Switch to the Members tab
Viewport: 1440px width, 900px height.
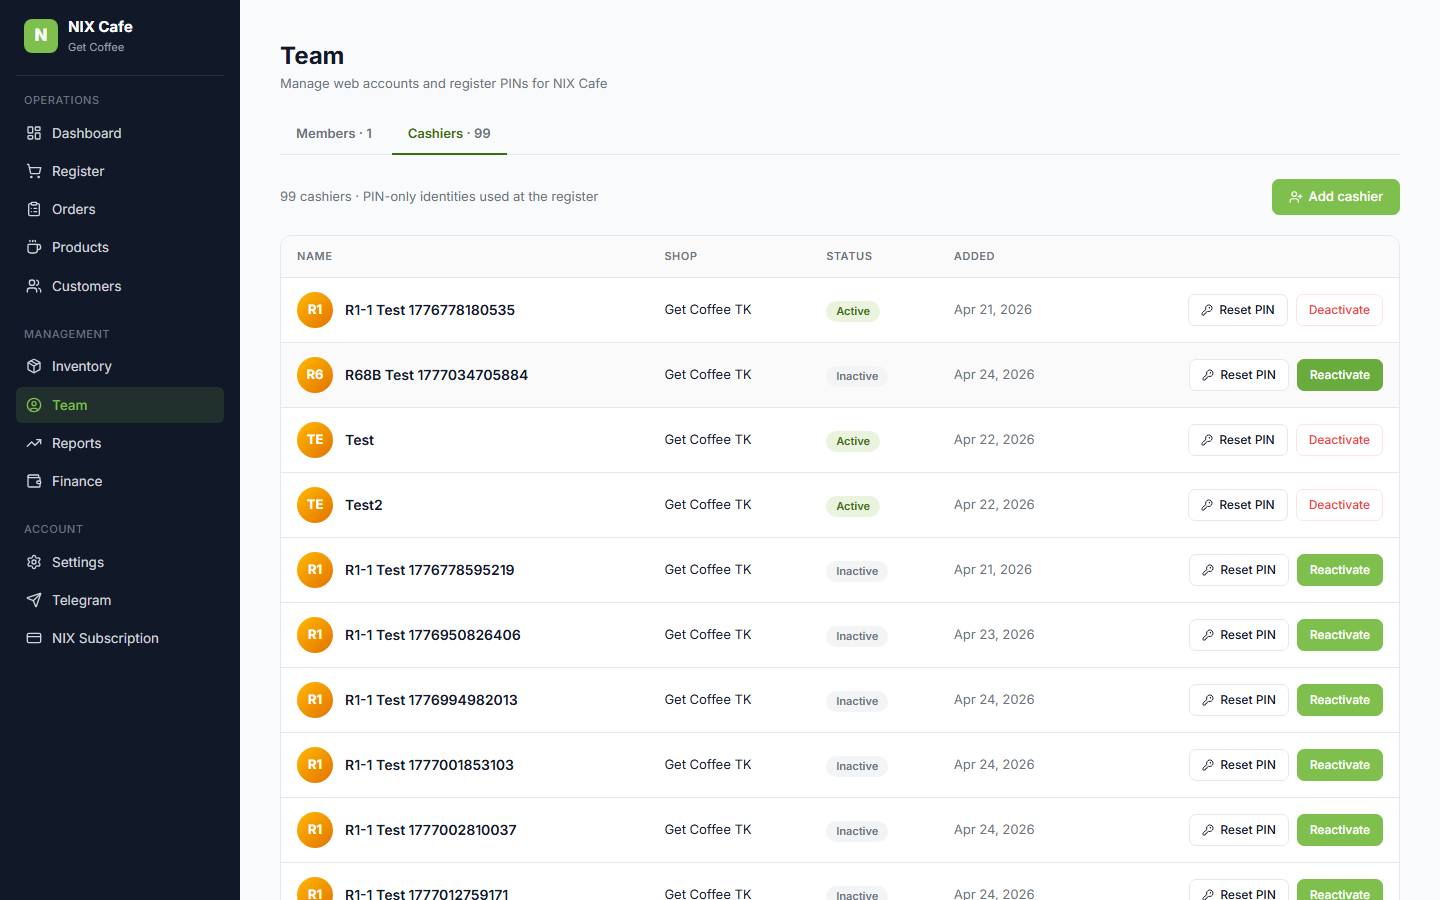click(x=334, y=133)
